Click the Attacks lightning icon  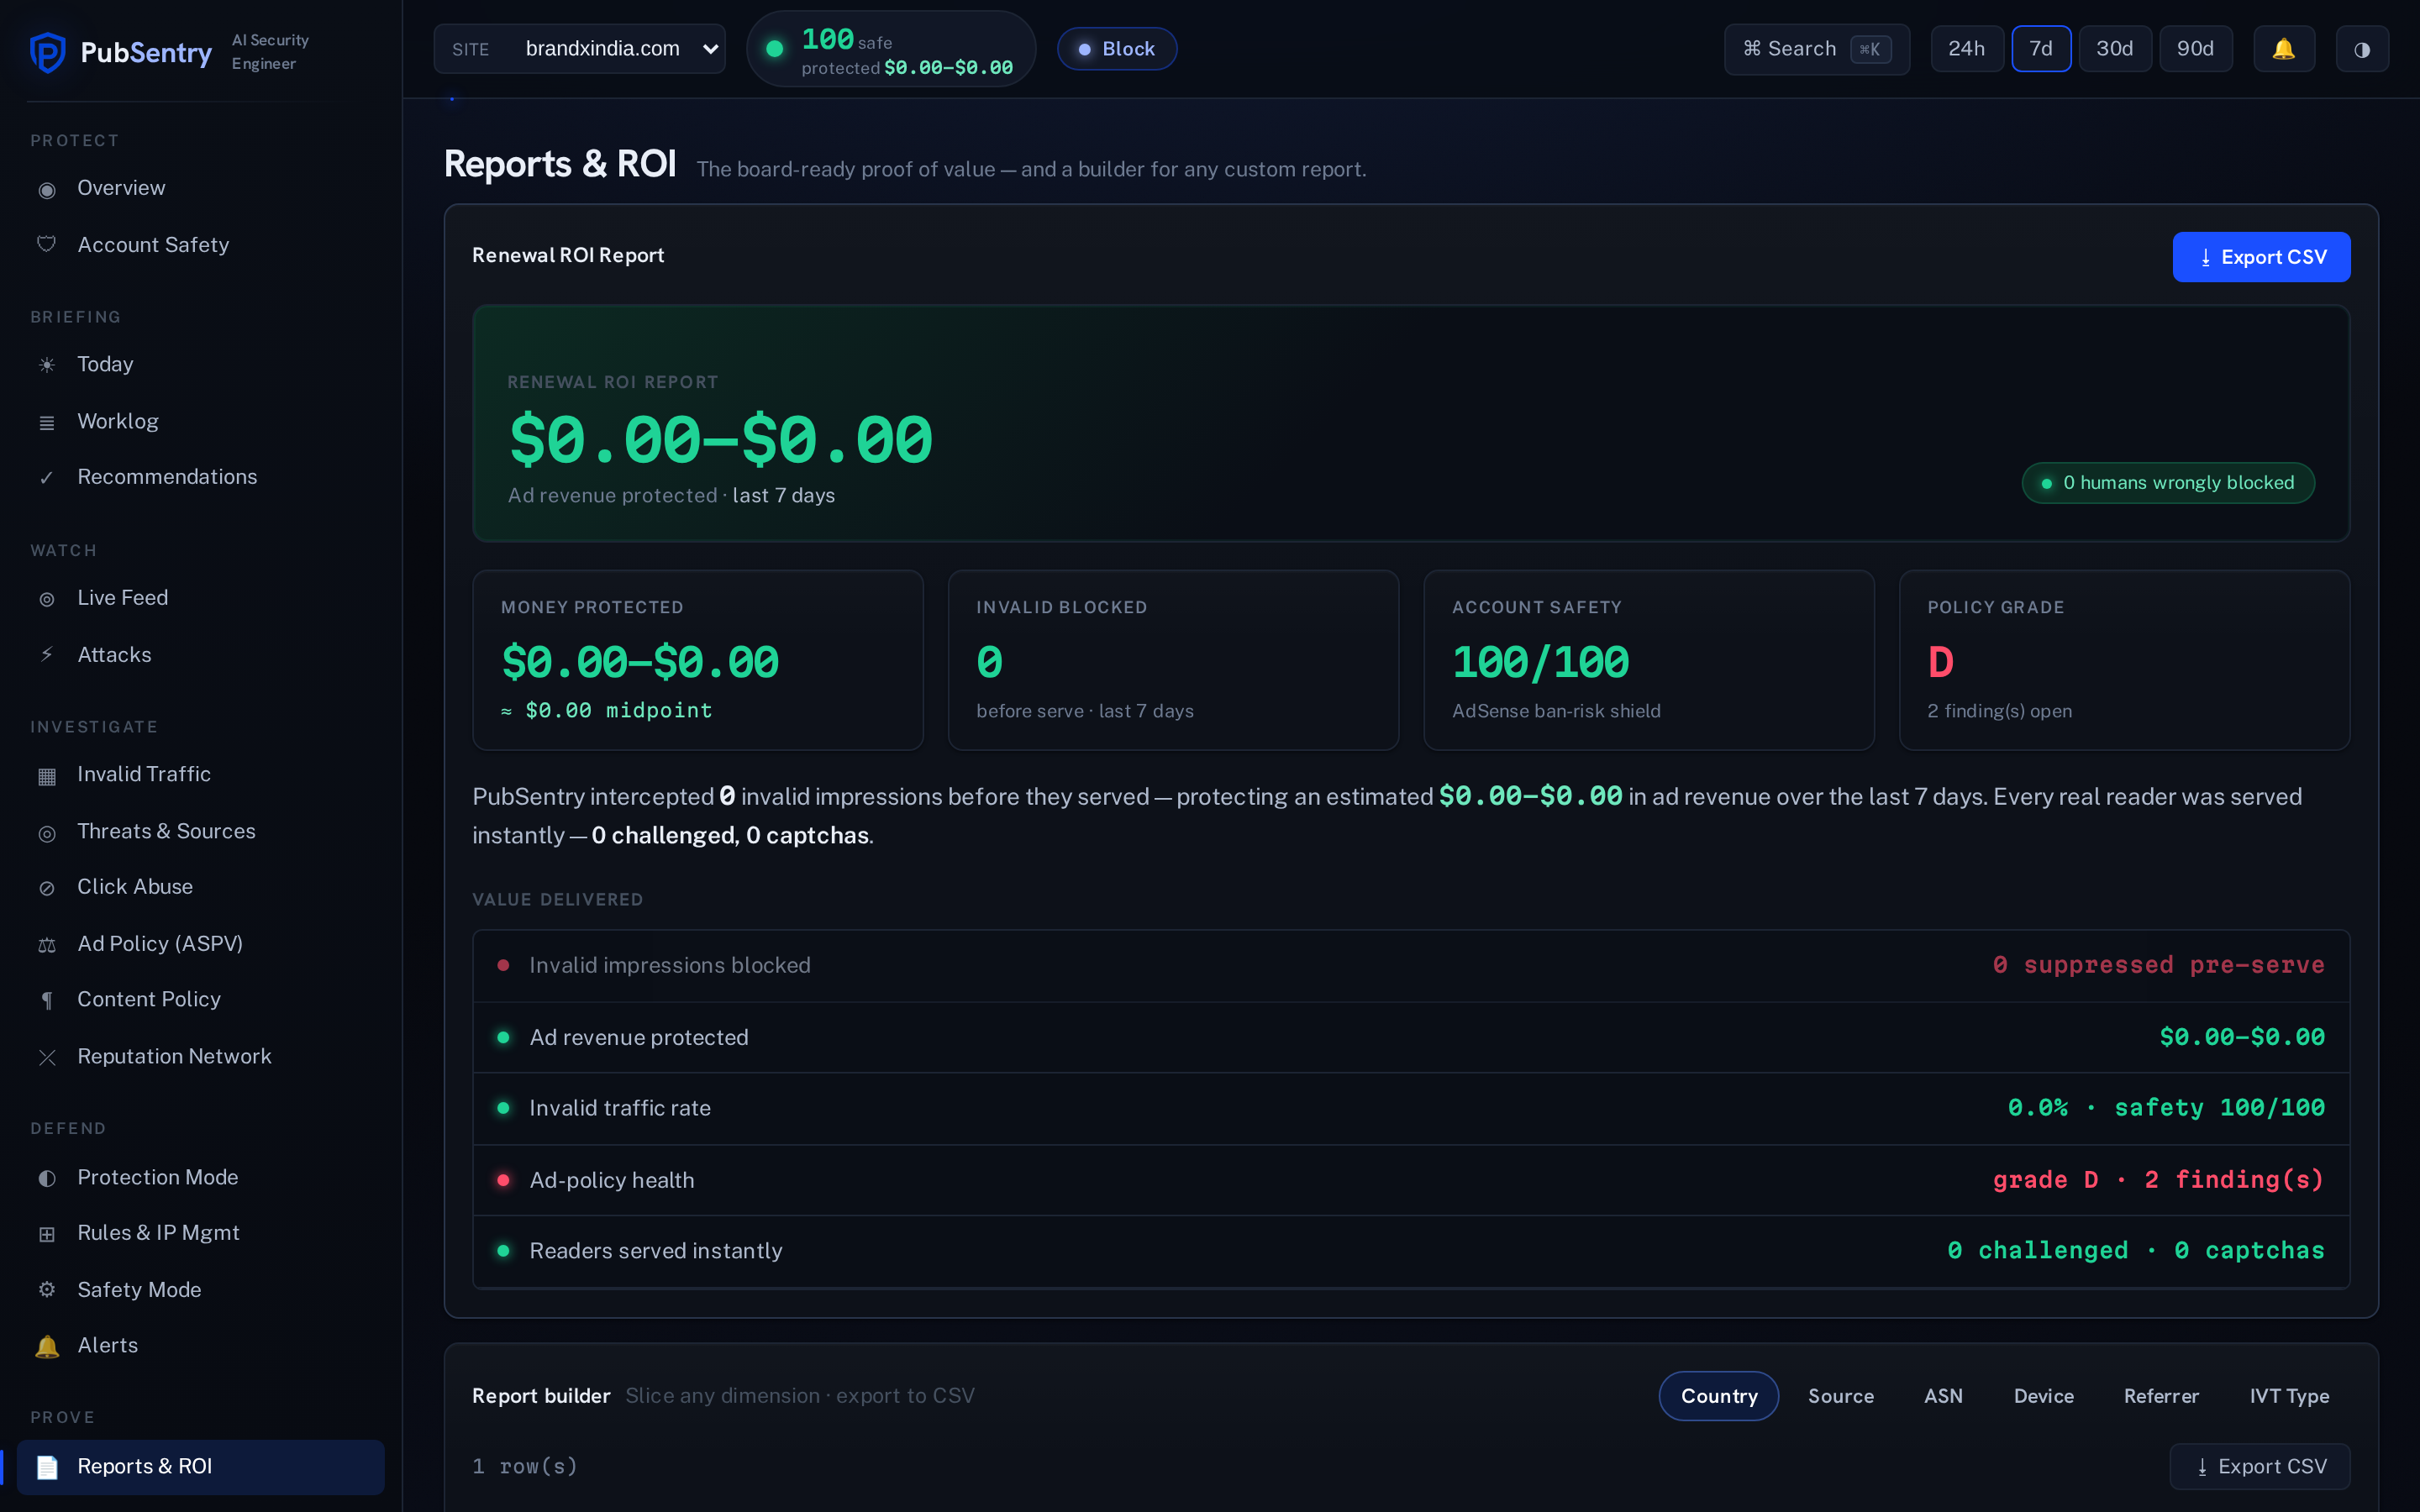coord(47,655)
